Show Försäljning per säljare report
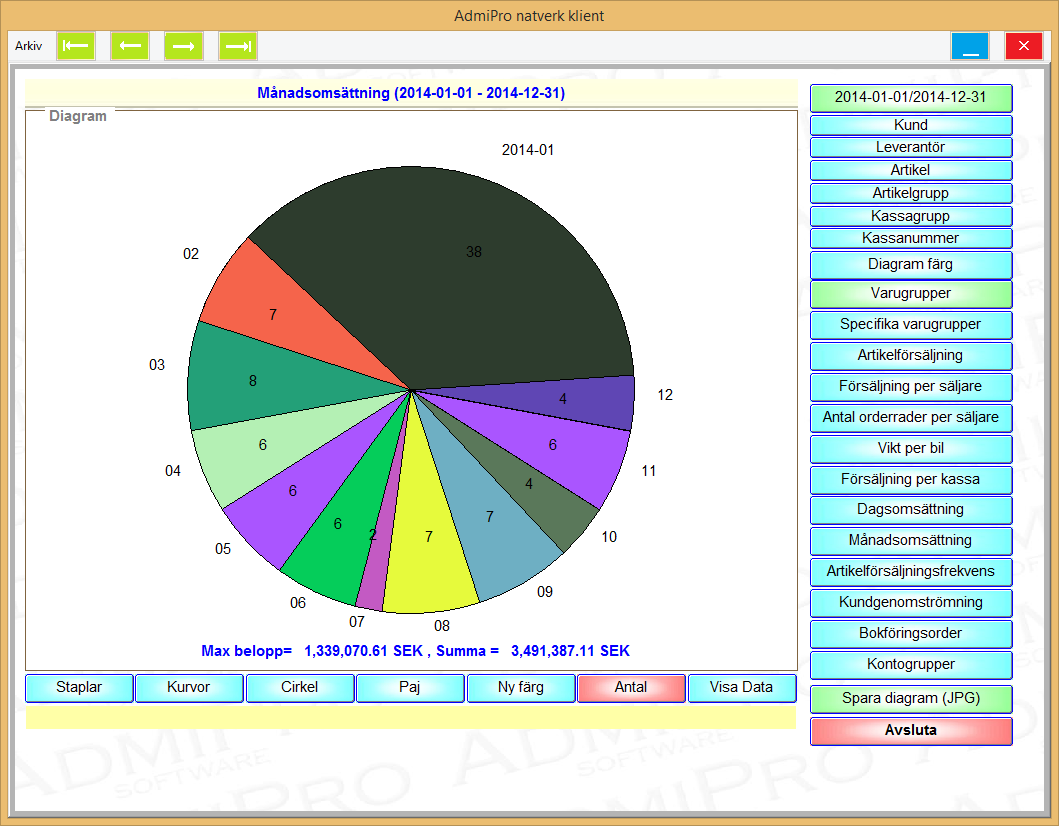This screenshot has height=826, width=1059. 911,386
